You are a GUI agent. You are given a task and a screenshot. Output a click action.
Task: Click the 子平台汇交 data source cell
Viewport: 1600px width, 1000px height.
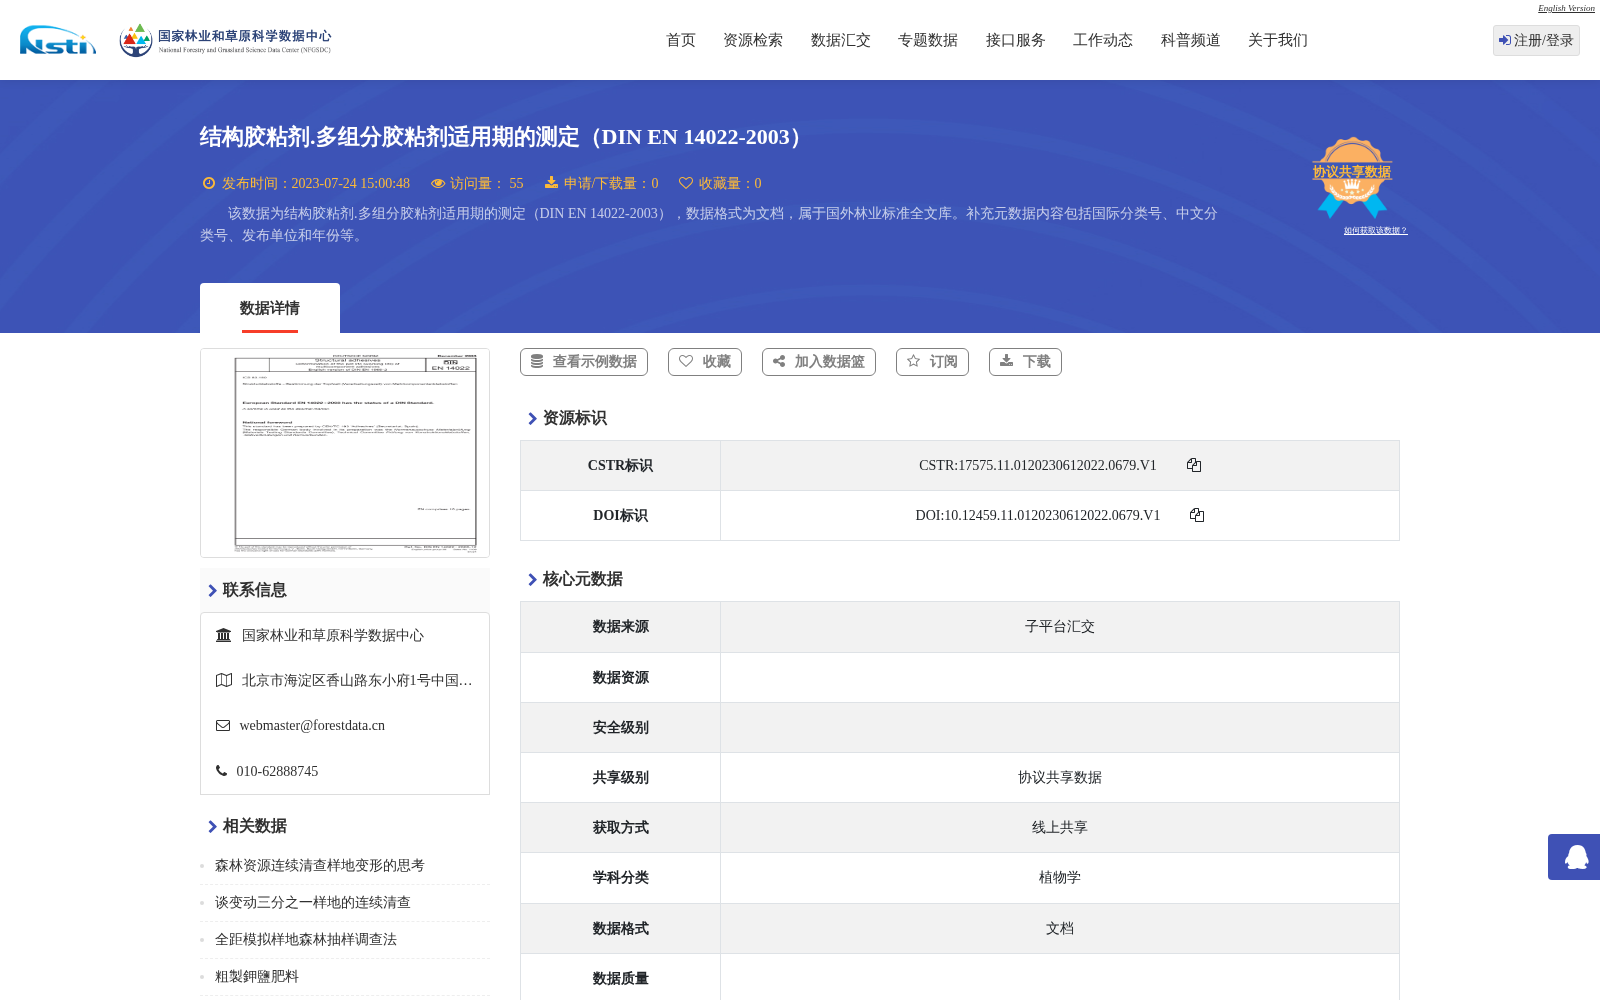1060,627
